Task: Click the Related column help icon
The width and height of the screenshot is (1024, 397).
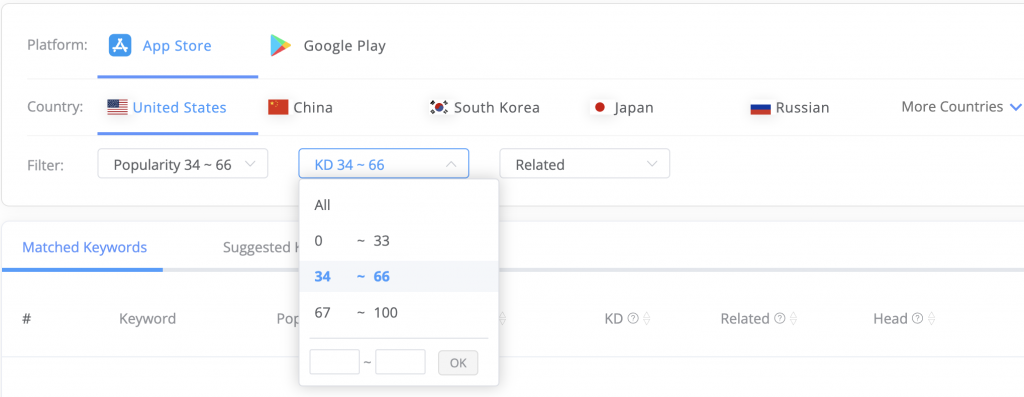Action: pos(779,319)
